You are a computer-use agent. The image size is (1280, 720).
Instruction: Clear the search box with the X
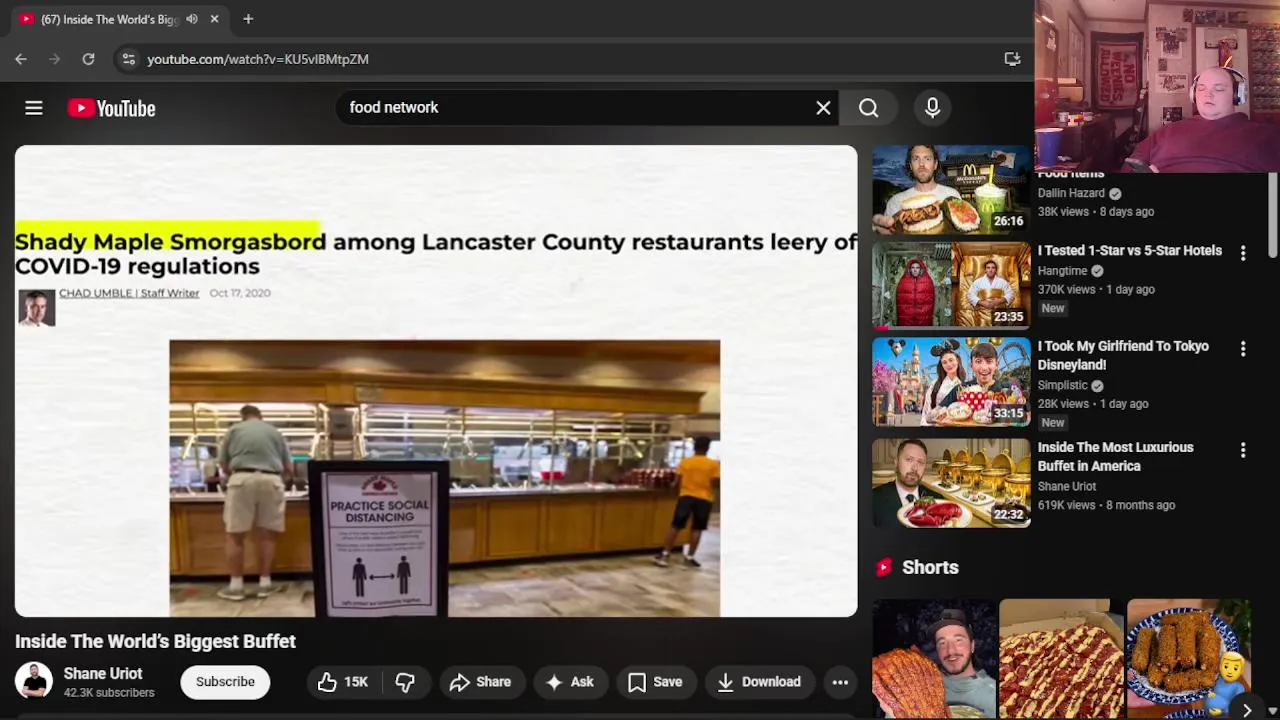[x=823, y=108]
